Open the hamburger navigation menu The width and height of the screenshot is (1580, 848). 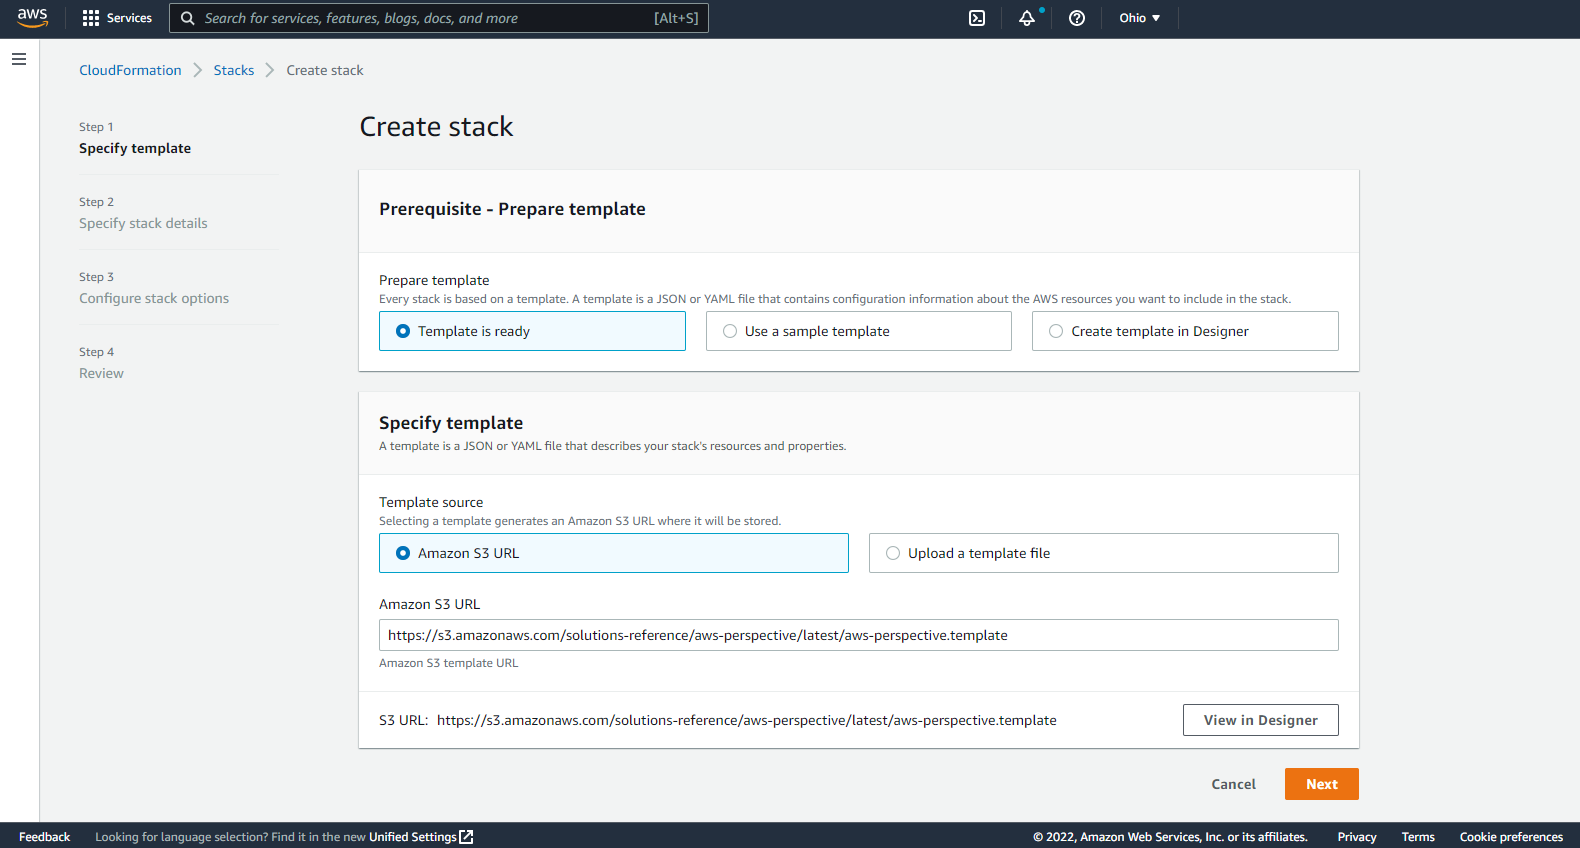coord(19,59)
